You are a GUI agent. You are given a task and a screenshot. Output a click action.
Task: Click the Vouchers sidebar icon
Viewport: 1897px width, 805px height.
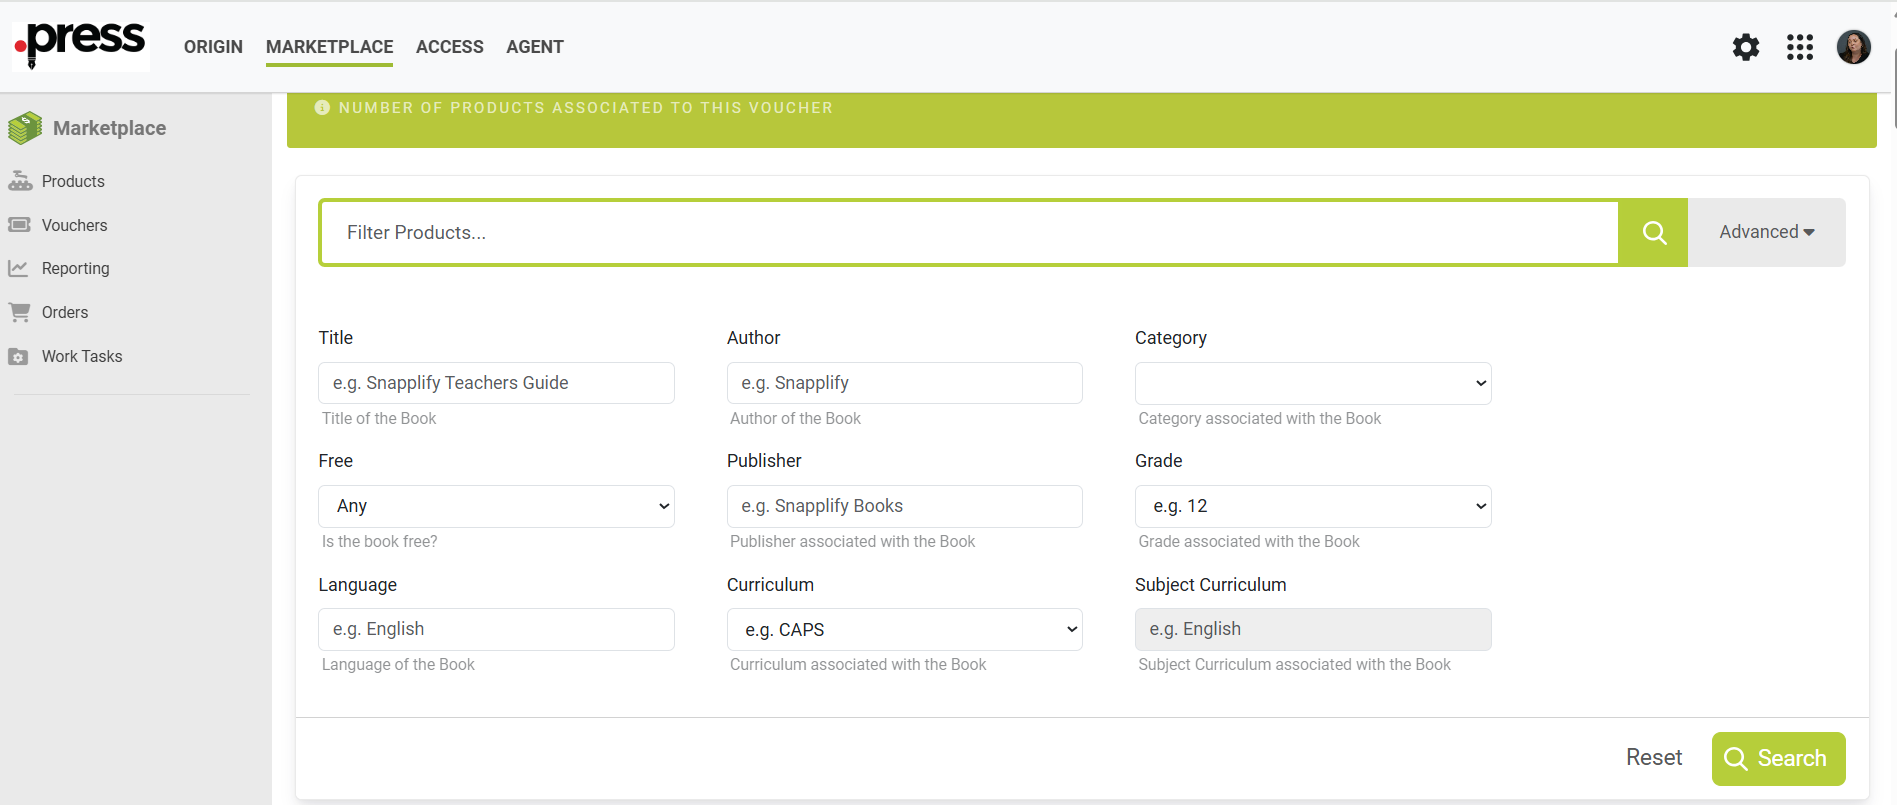click(x=19, y=225)
